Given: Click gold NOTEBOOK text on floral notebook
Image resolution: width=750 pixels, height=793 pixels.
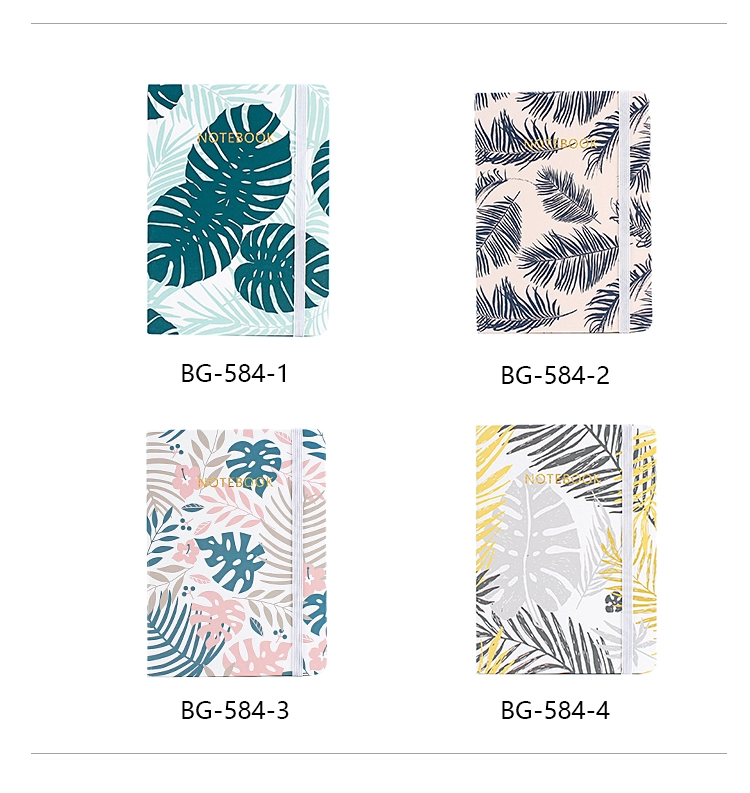Looking at the screenshot, I should pyautogui.click(x=235, y=481).
